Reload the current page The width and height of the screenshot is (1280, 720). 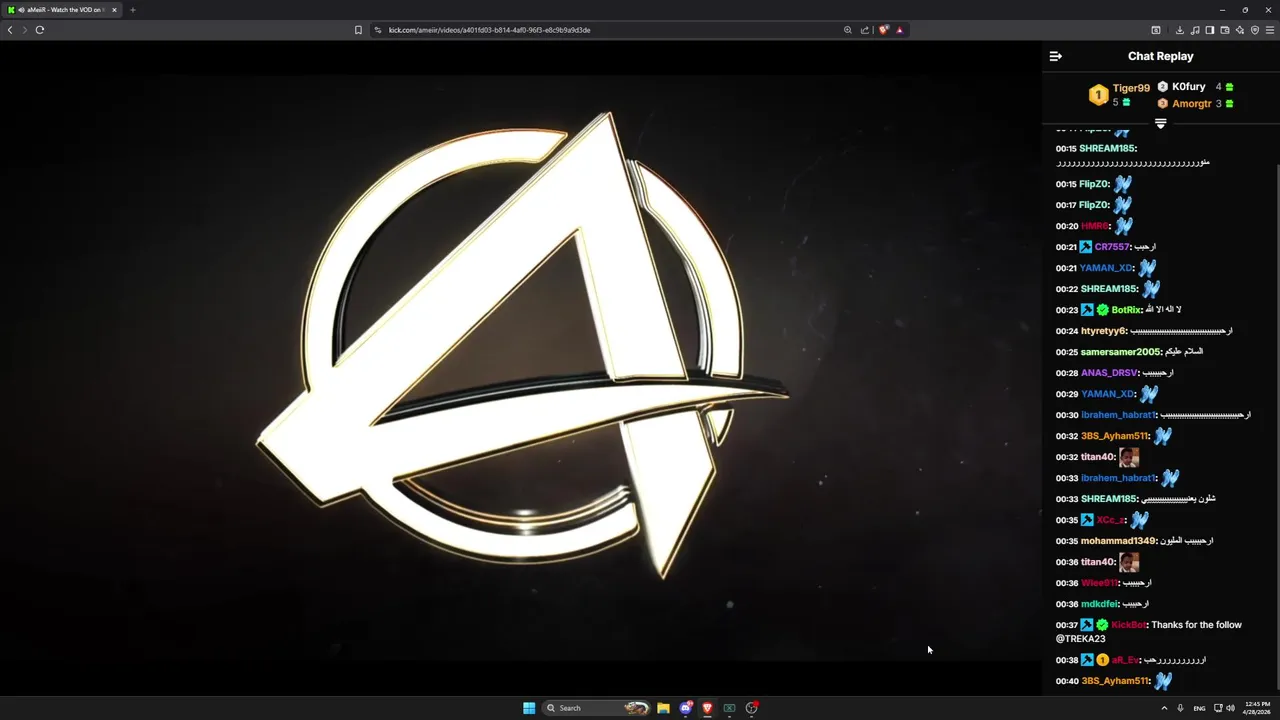[x=40, y=30]
